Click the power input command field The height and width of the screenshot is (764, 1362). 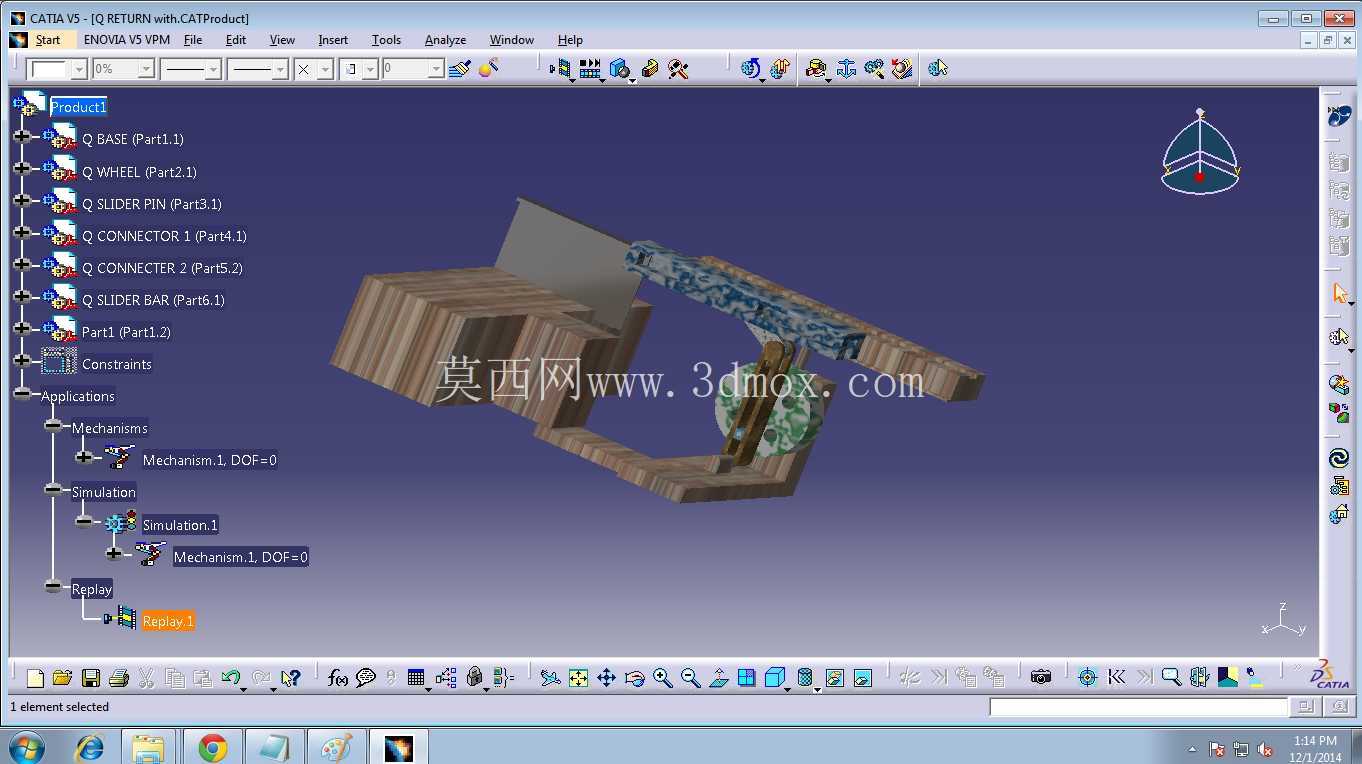coord(1138,707)
